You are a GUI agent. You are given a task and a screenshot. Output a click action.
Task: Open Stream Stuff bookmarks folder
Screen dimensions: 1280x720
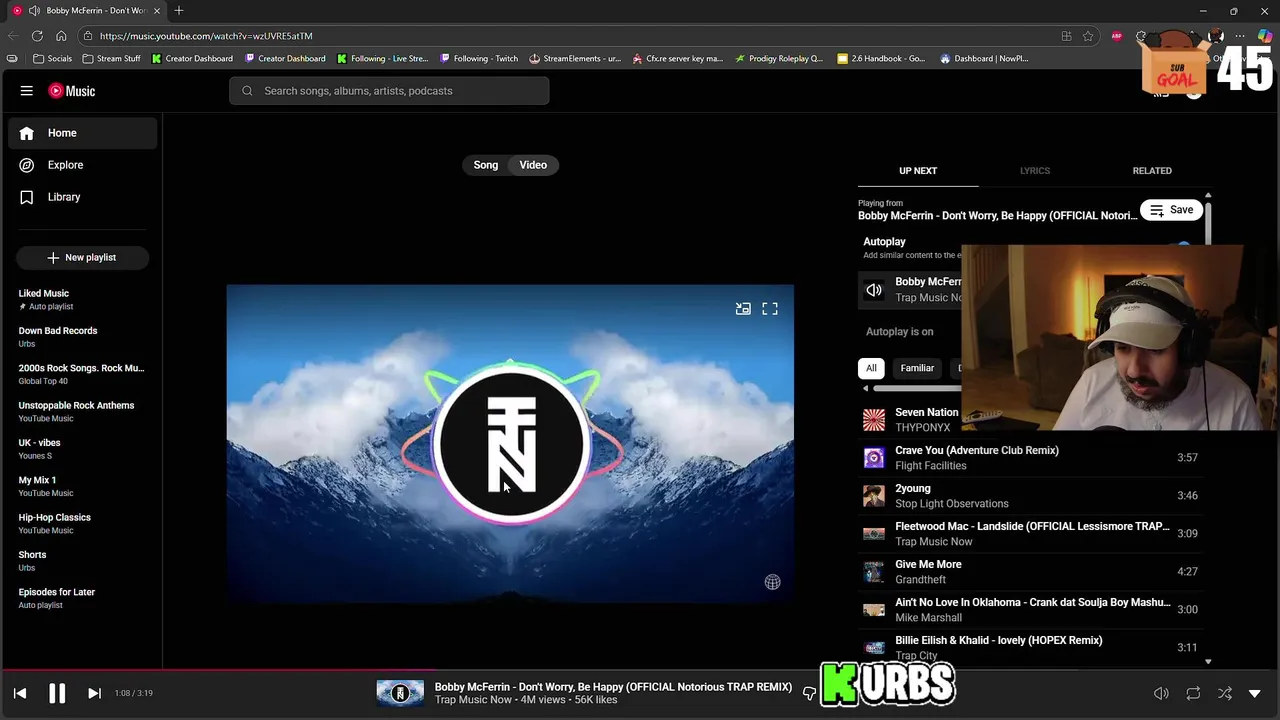111,58
